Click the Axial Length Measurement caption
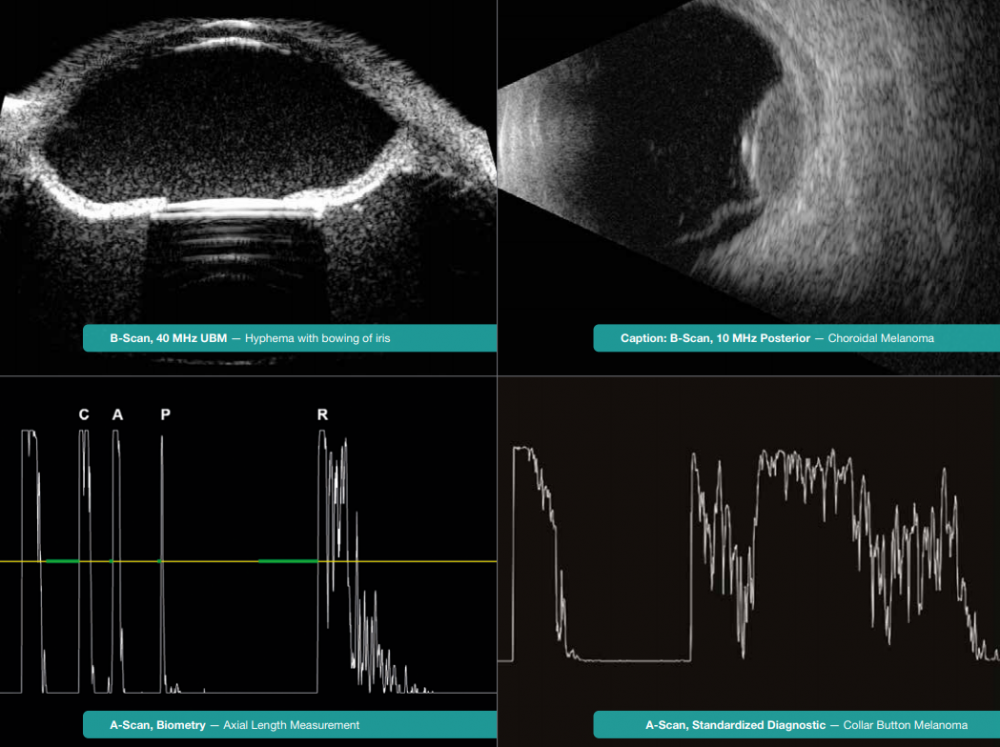Screen dimensions: 1000x747 click(x=290, y=725)
